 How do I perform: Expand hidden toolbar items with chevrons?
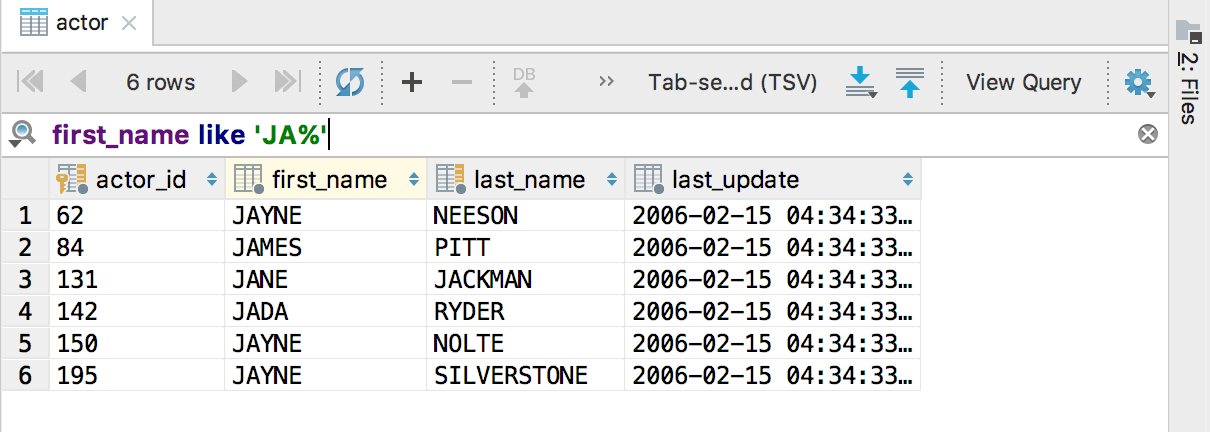(606, 82)
